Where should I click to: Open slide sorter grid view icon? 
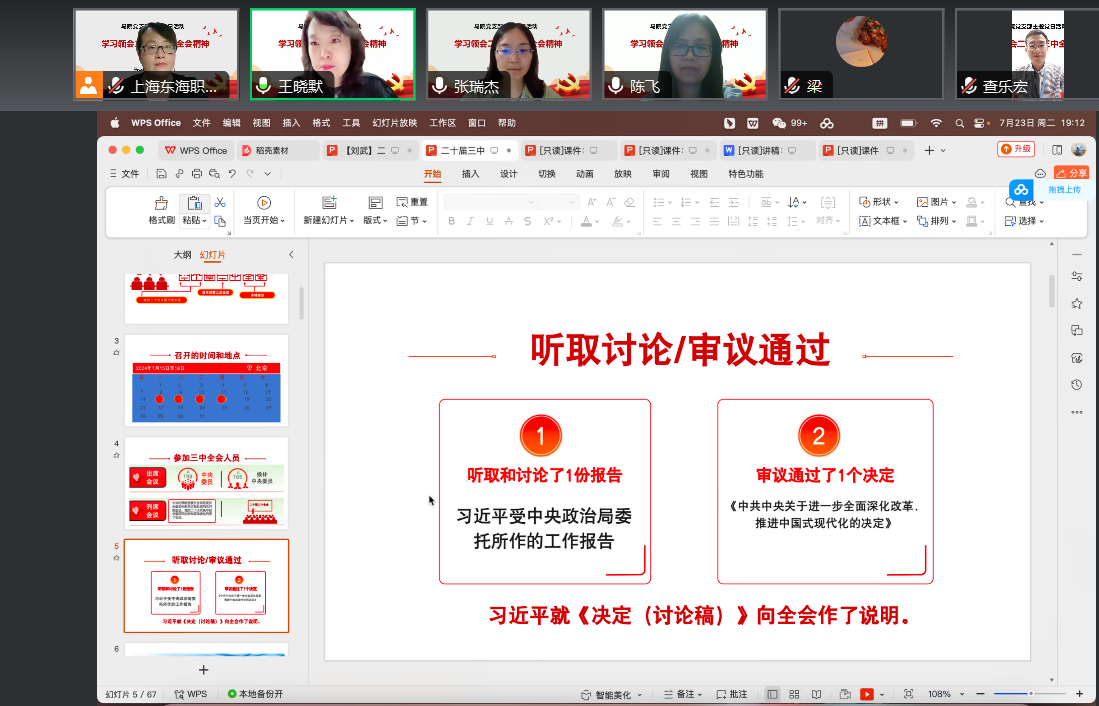pos(794,694)
